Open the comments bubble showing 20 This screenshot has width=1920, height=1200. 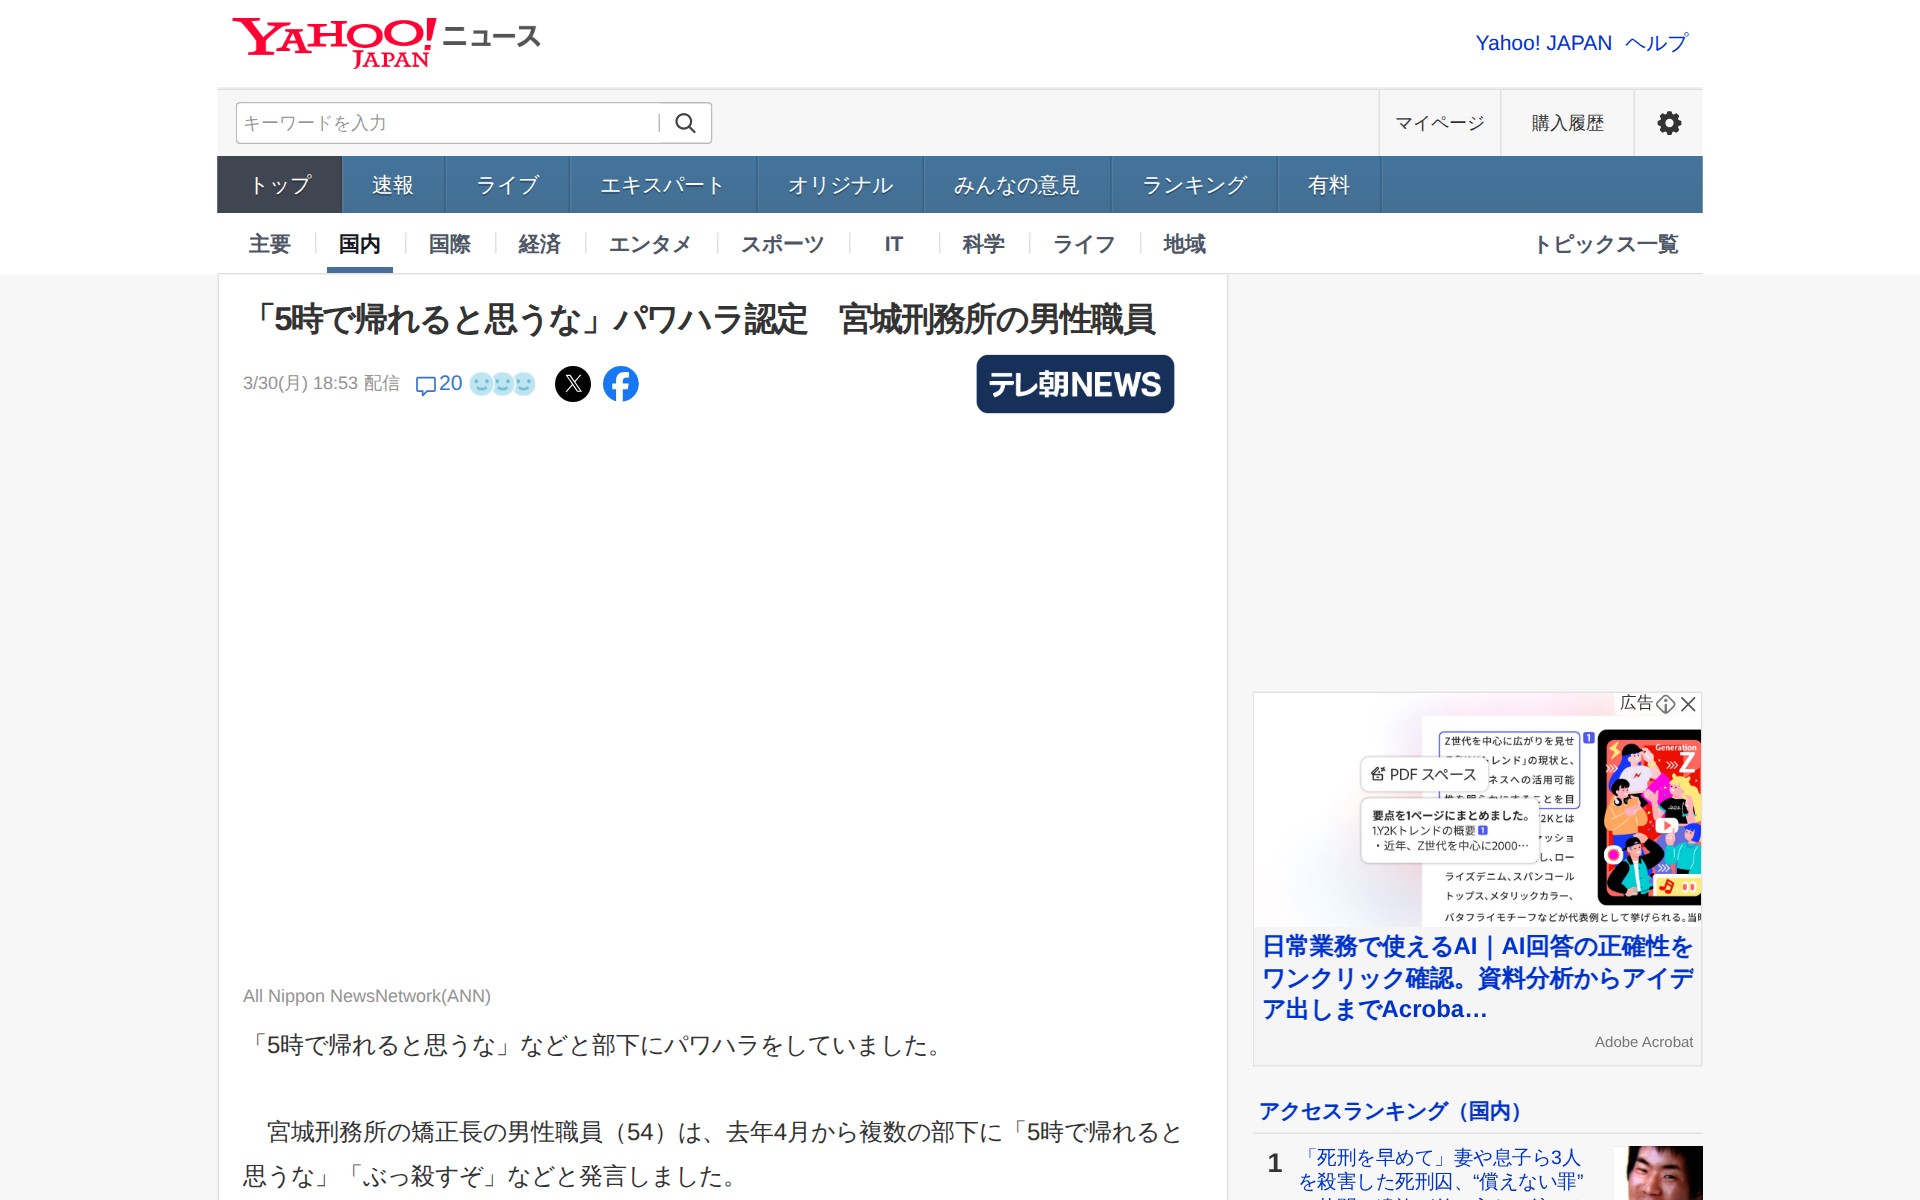tap(438, 384)
